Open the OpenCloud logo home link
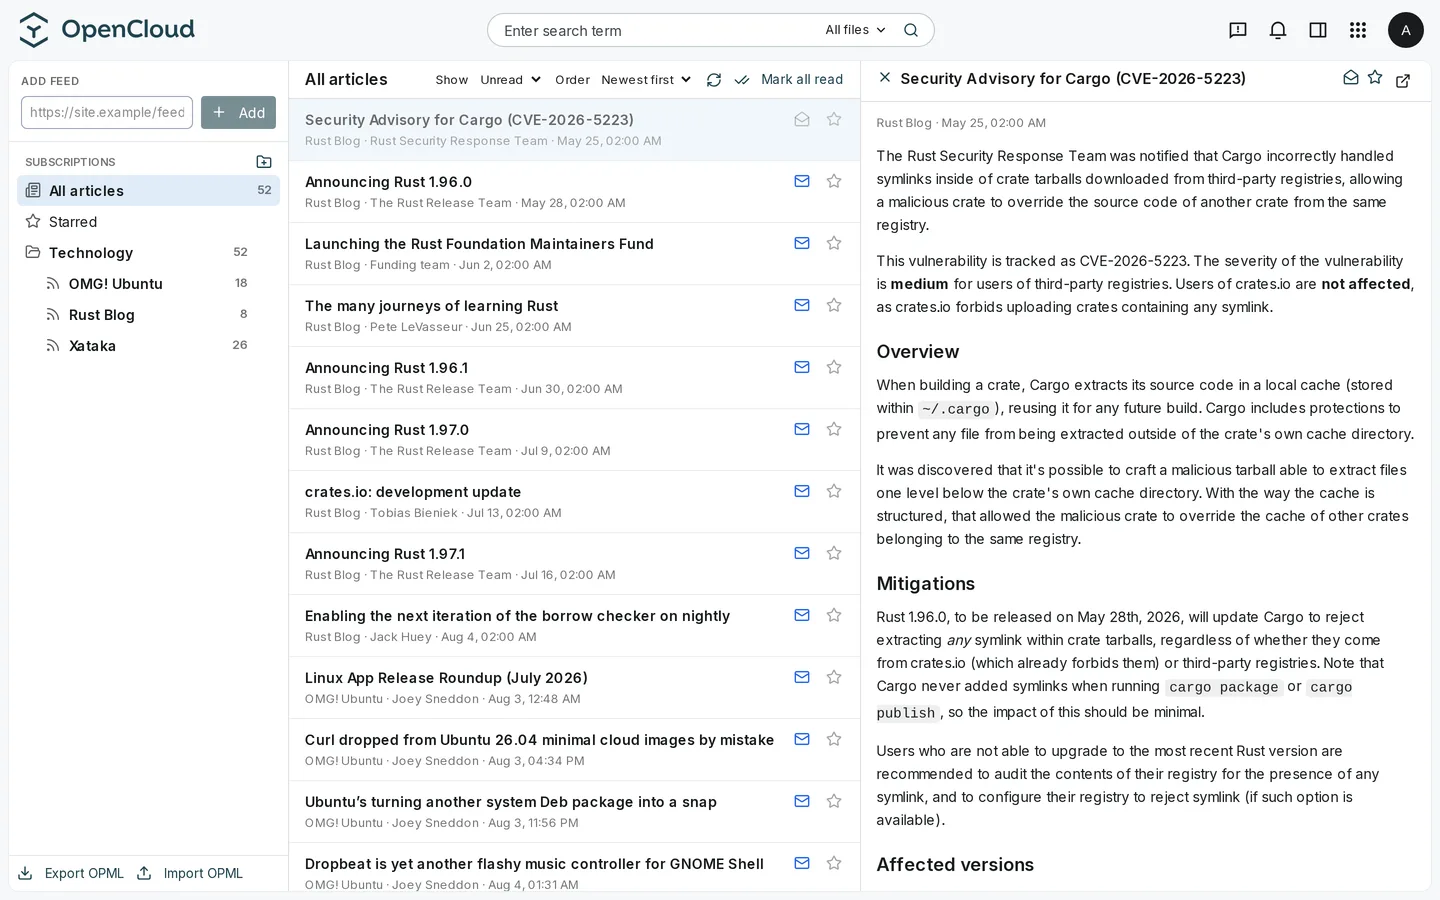Screen dimensions: 1440x900 pos(107,30)
